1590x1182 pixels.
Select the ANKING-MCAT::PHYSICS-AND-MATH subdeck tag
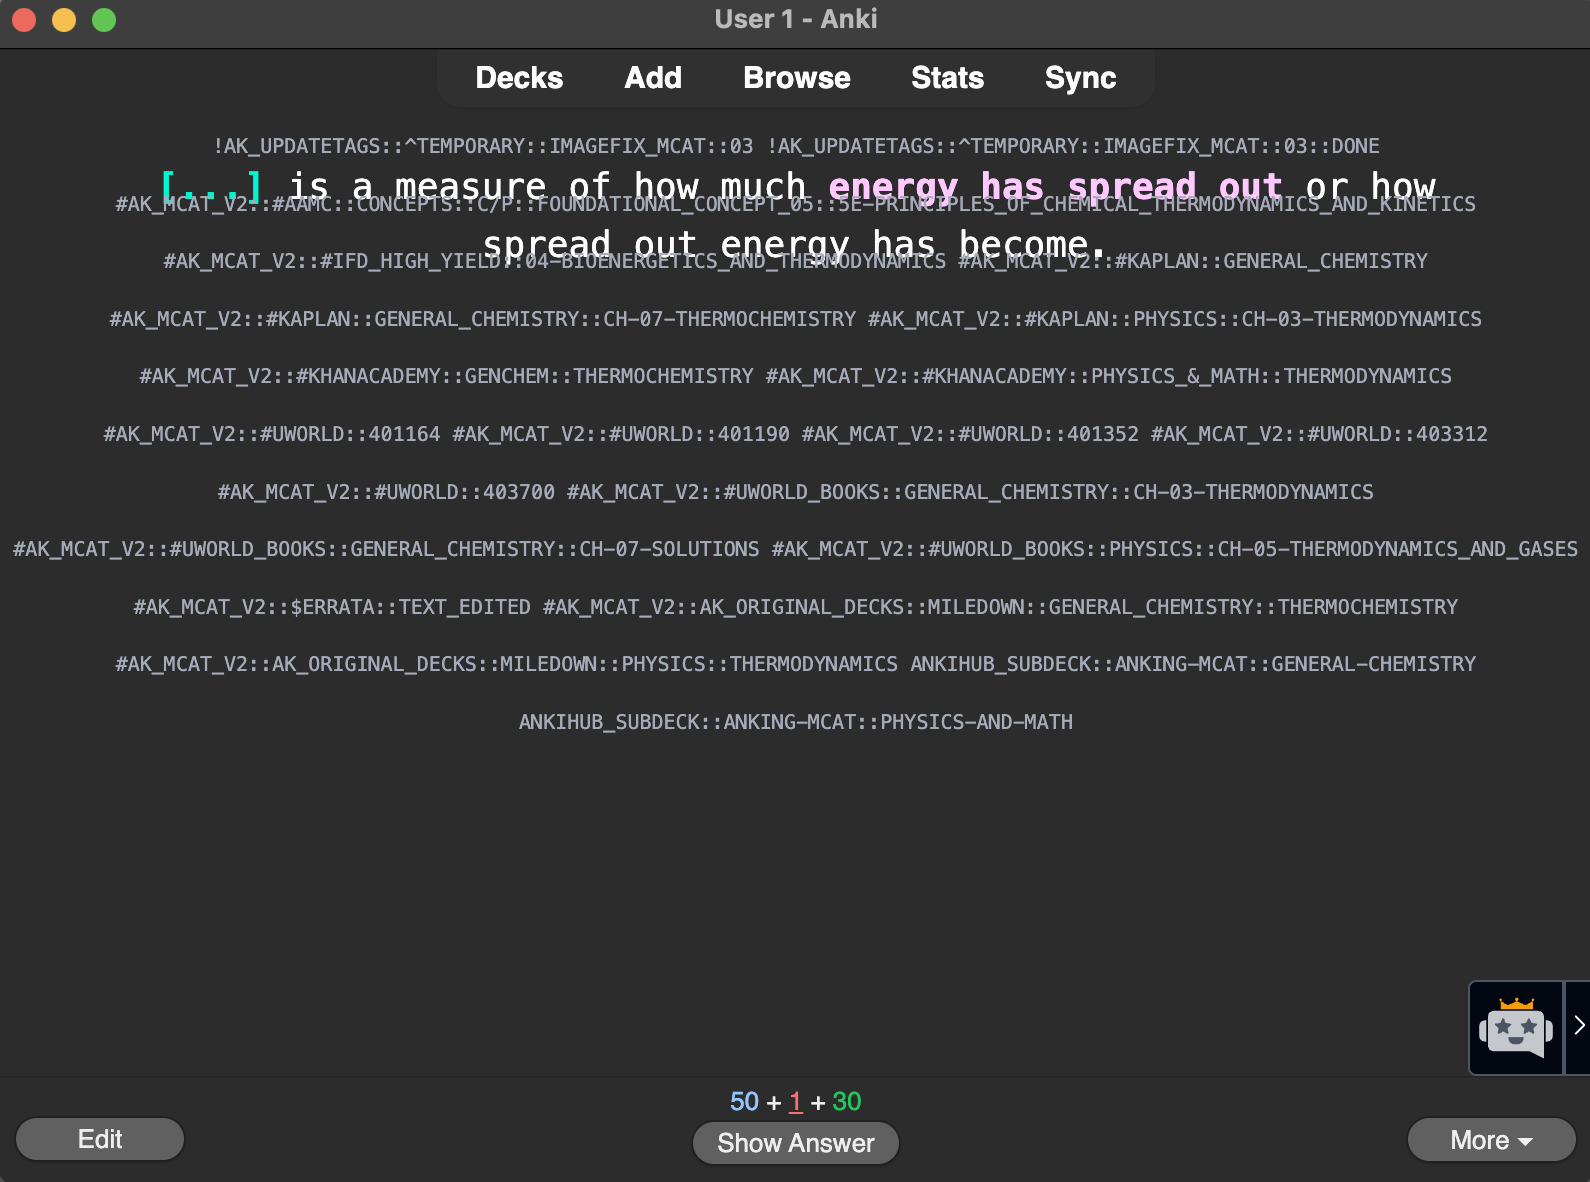click(x=795, y=722)
